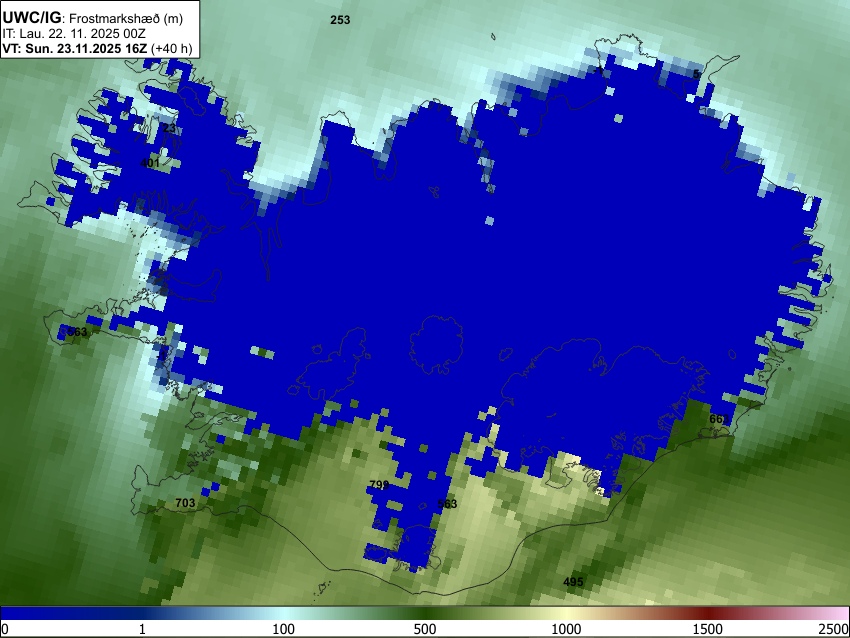Click the 253 value over the northern sea

[340, 20]
